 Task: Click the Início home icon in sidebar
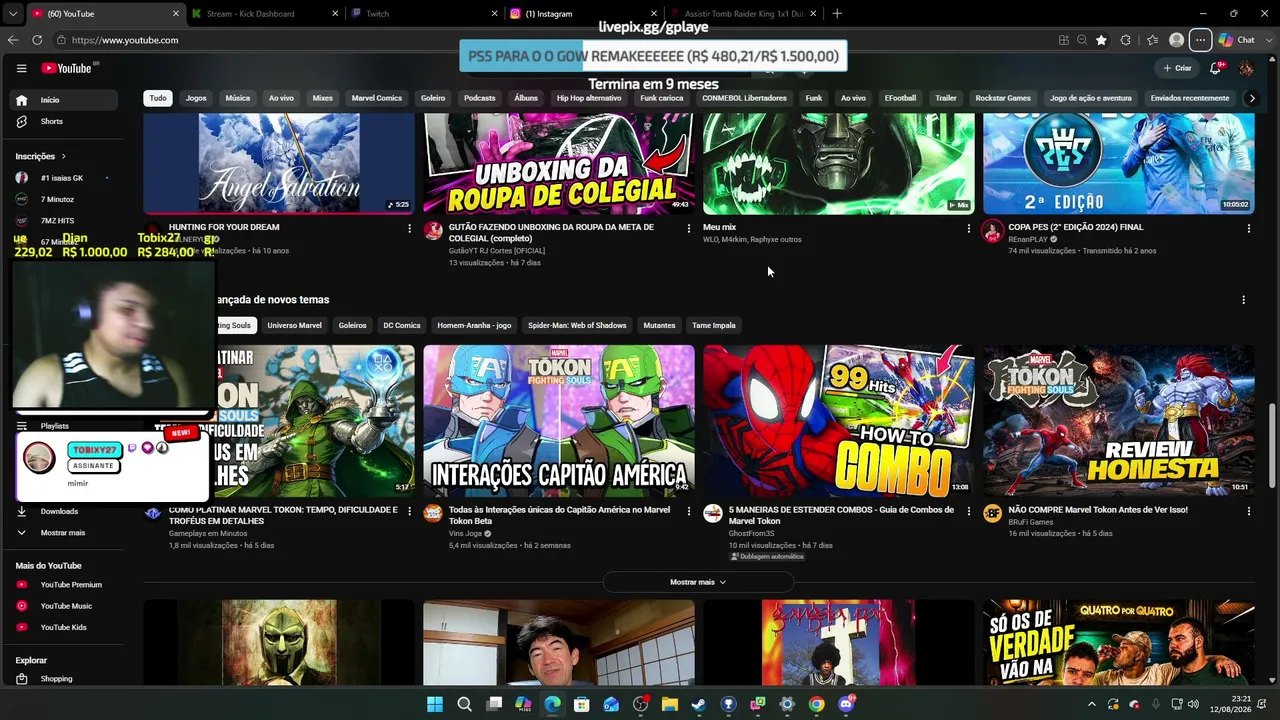tap(21, 100)
